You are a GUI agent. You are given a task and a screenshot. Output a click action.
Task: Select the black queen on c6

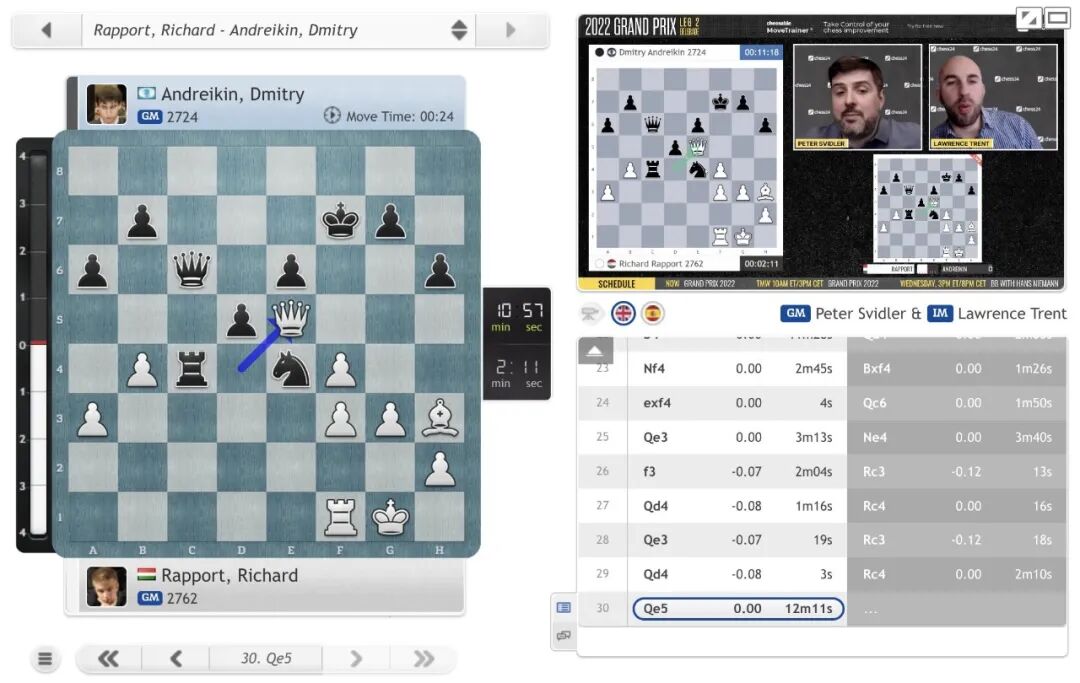point(192,269)
